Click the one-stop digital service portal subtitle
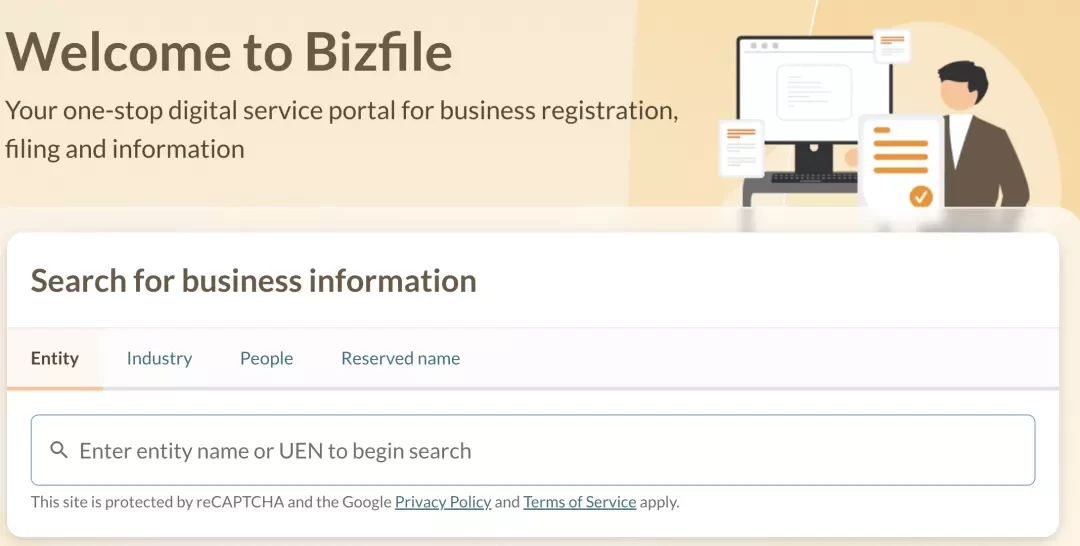 [x=341, y=129]
